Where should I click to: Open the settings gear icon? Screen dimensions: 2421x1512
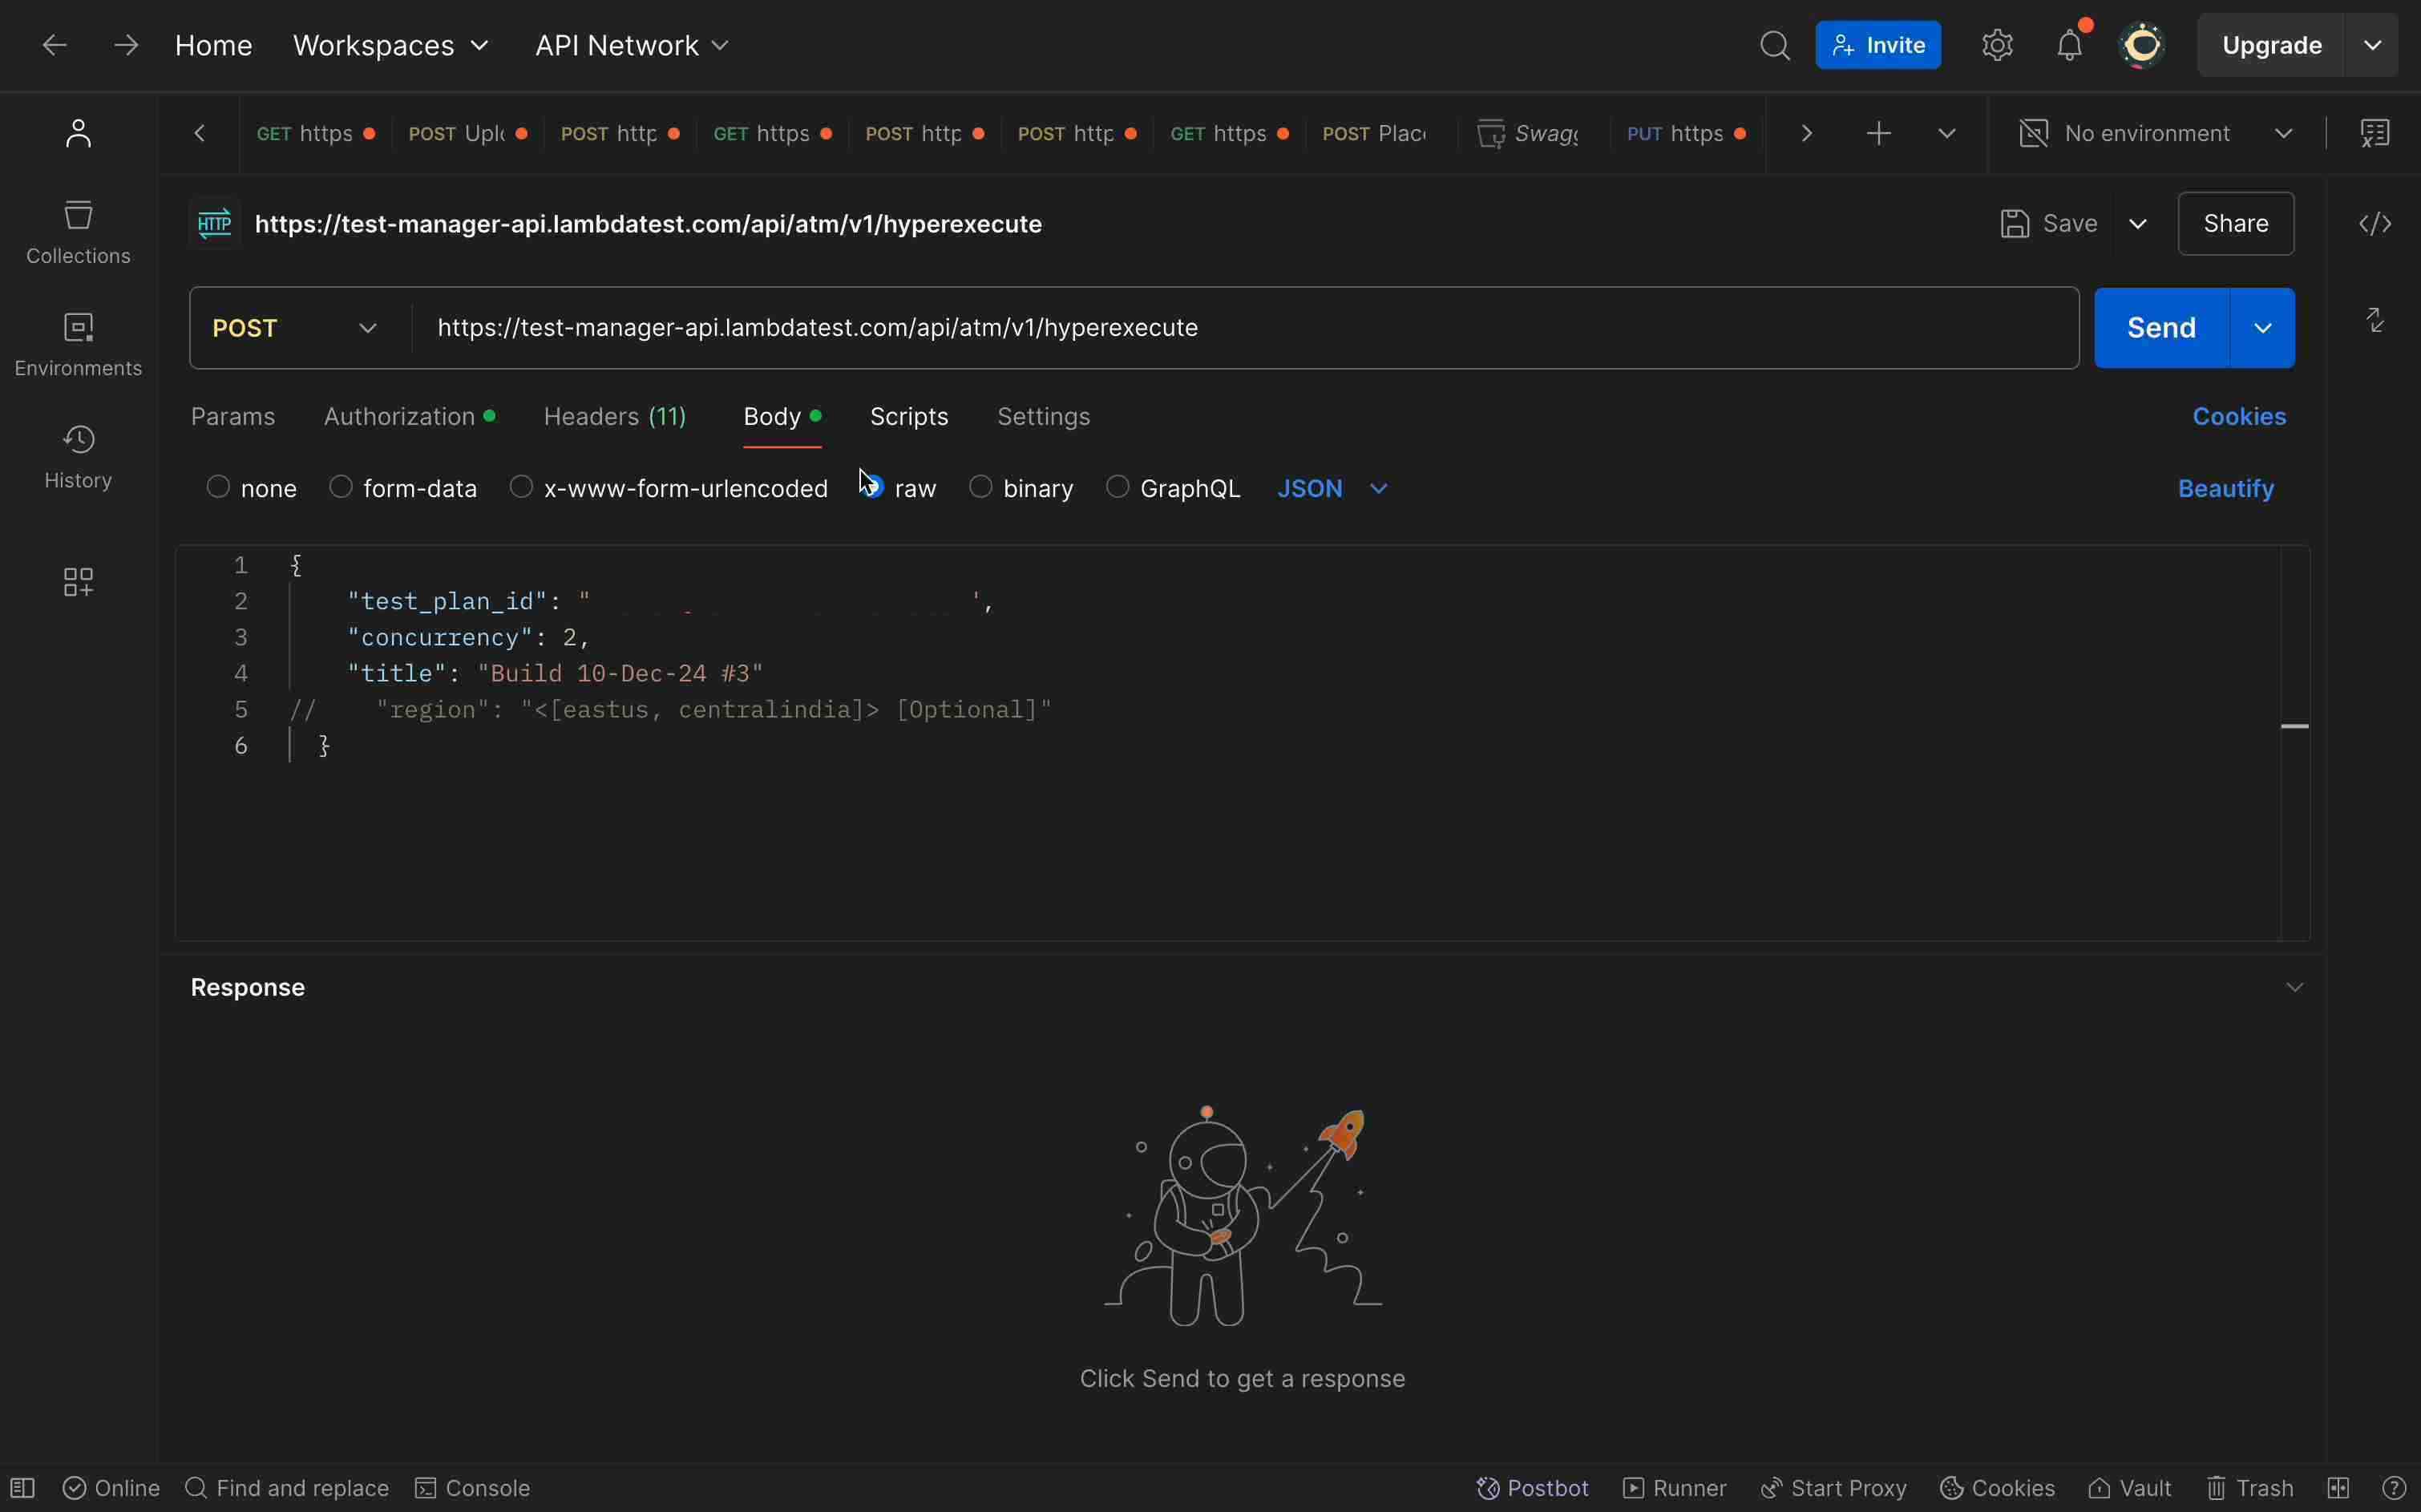(1997, 45)
